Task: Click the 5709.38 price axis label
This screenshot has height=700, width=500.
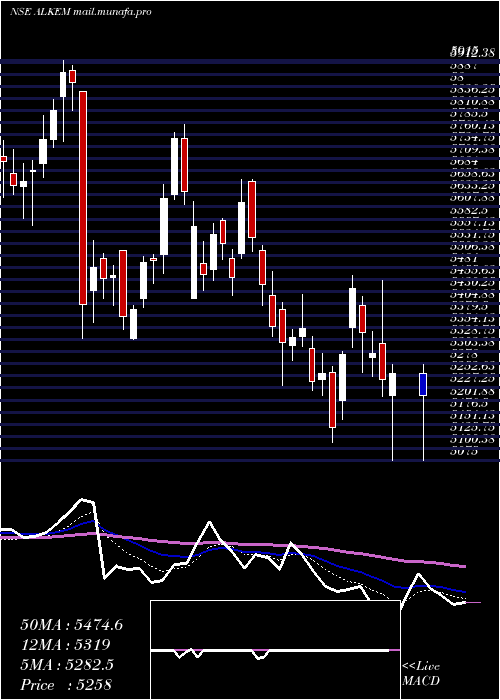Action: pos(471,150)
